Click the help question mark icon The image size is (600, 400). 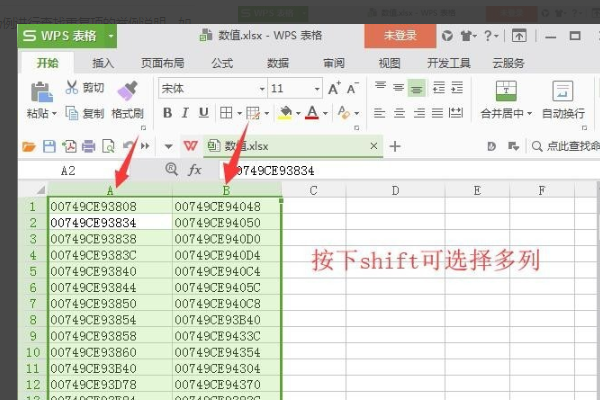tap(488, 36)
